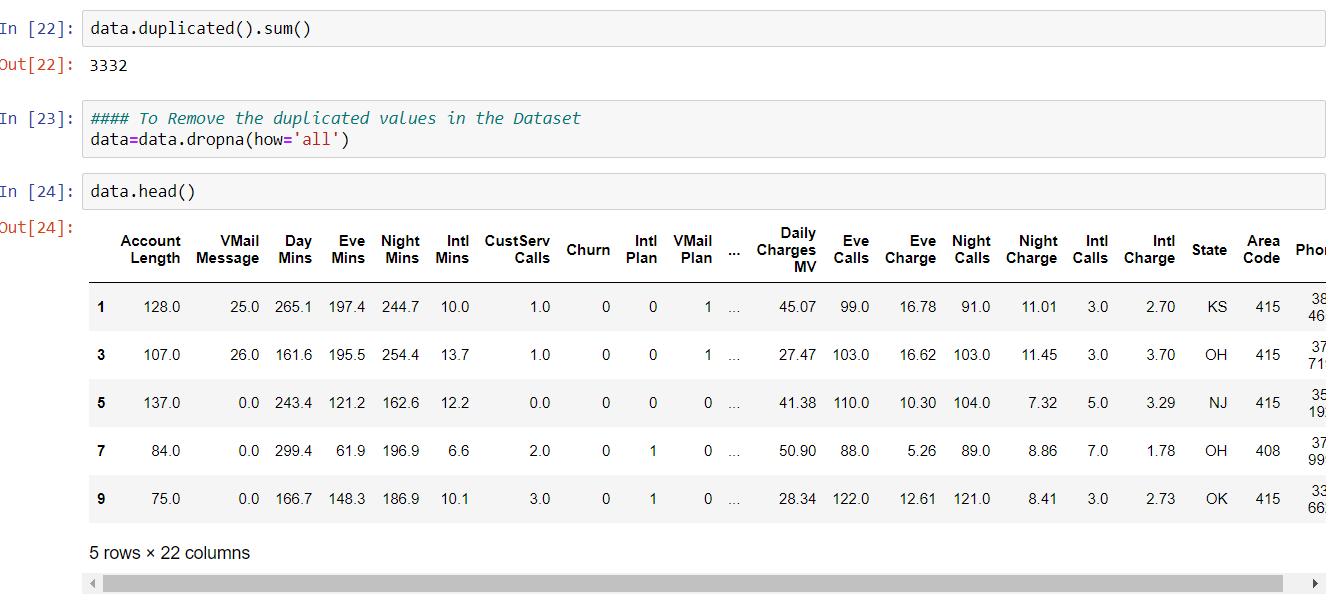The image size is (1340, 604).
Task: Click the Eve Calls column header
Action: [852, 249]
